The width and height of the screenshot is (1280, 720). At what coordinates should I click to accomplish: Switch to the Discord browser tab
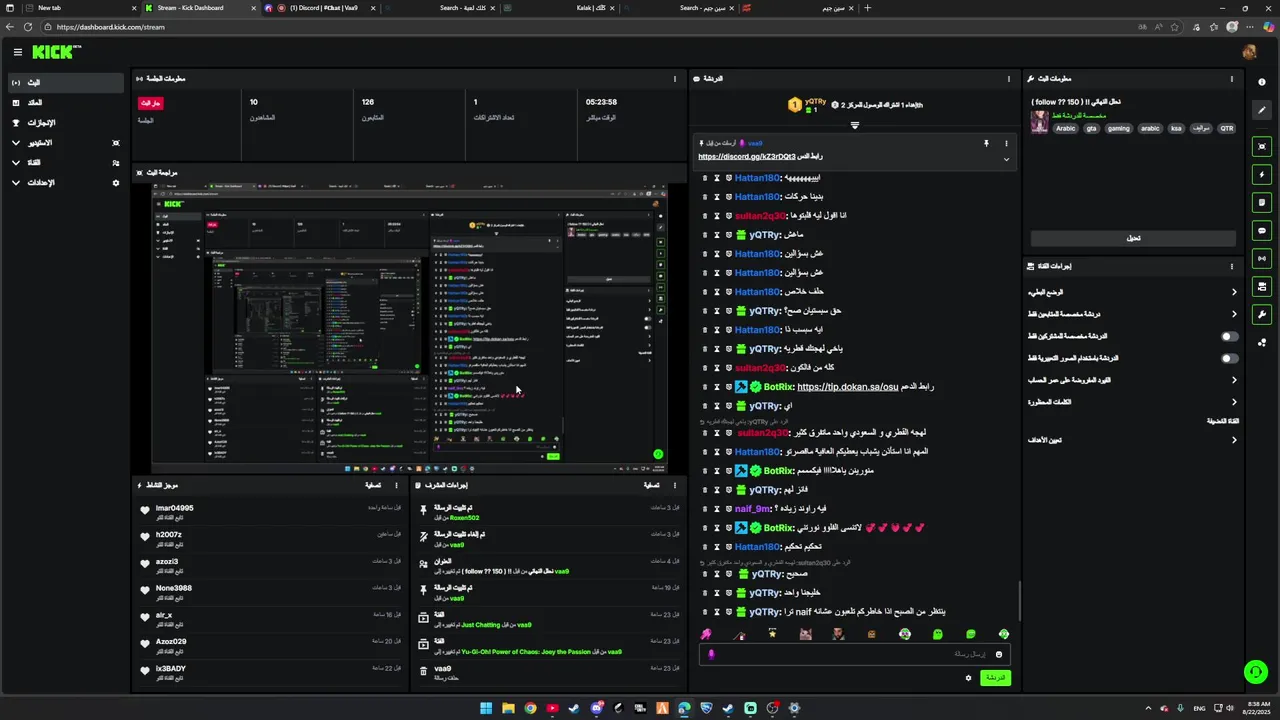click(320, 8)
